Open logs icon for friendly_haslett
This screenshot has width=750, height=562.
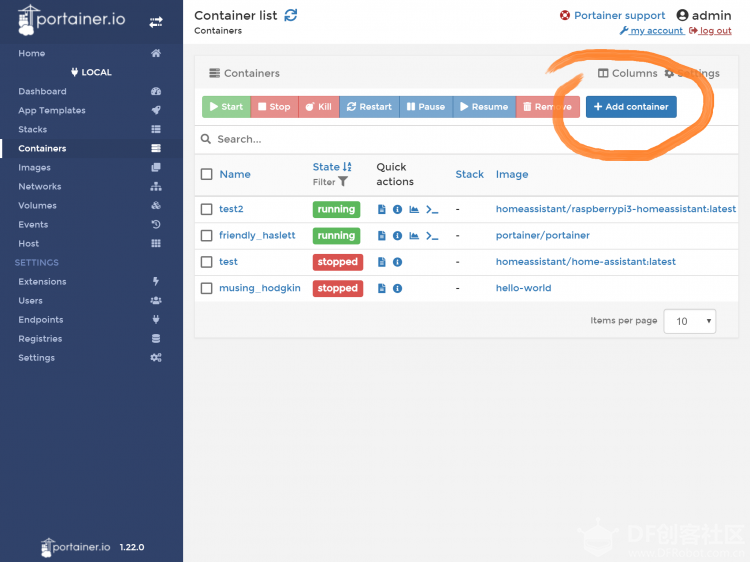pyautogui.click(x=381, y=236)
